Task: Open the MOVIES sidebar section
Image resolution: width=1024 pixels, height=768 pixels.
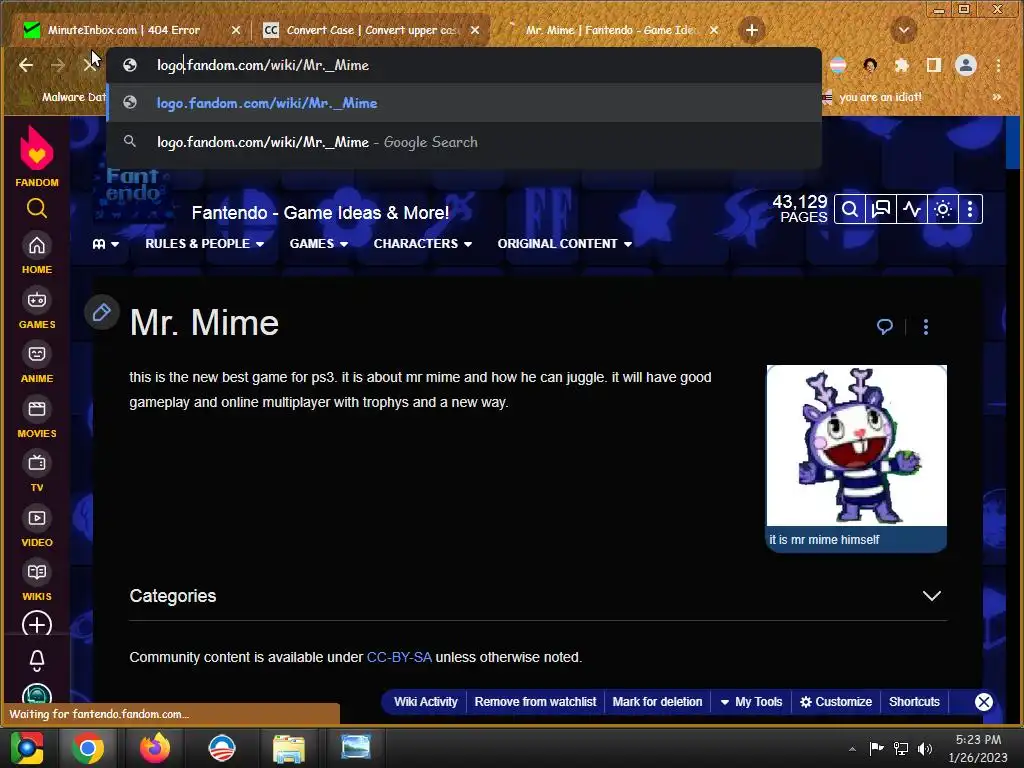Action: (37, 418)
